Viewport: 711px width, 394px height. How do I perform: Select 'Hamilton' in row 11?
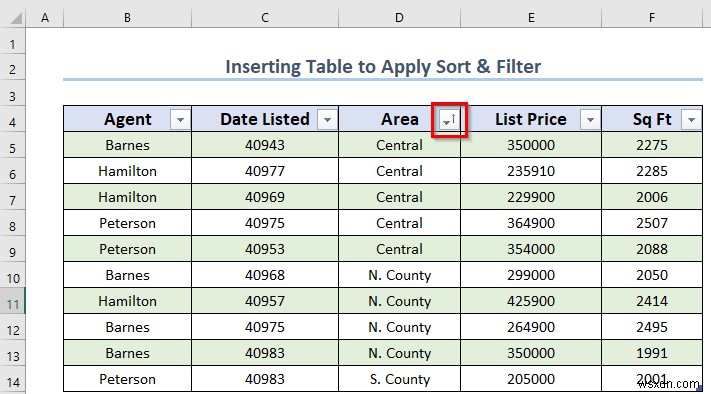click(x=127, y=301)
